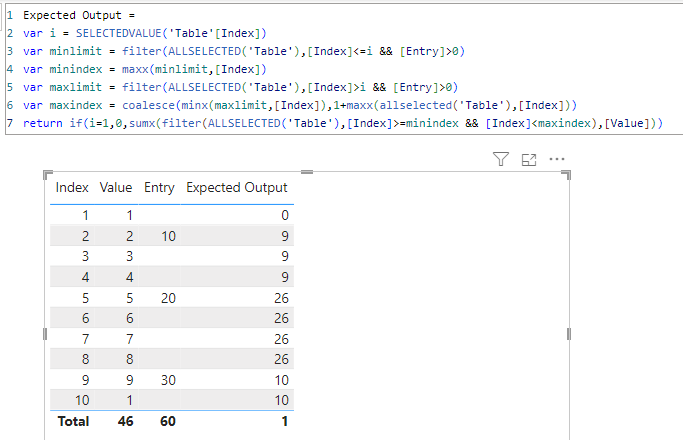Enter focus mode for the table visual

pos(529,159)
